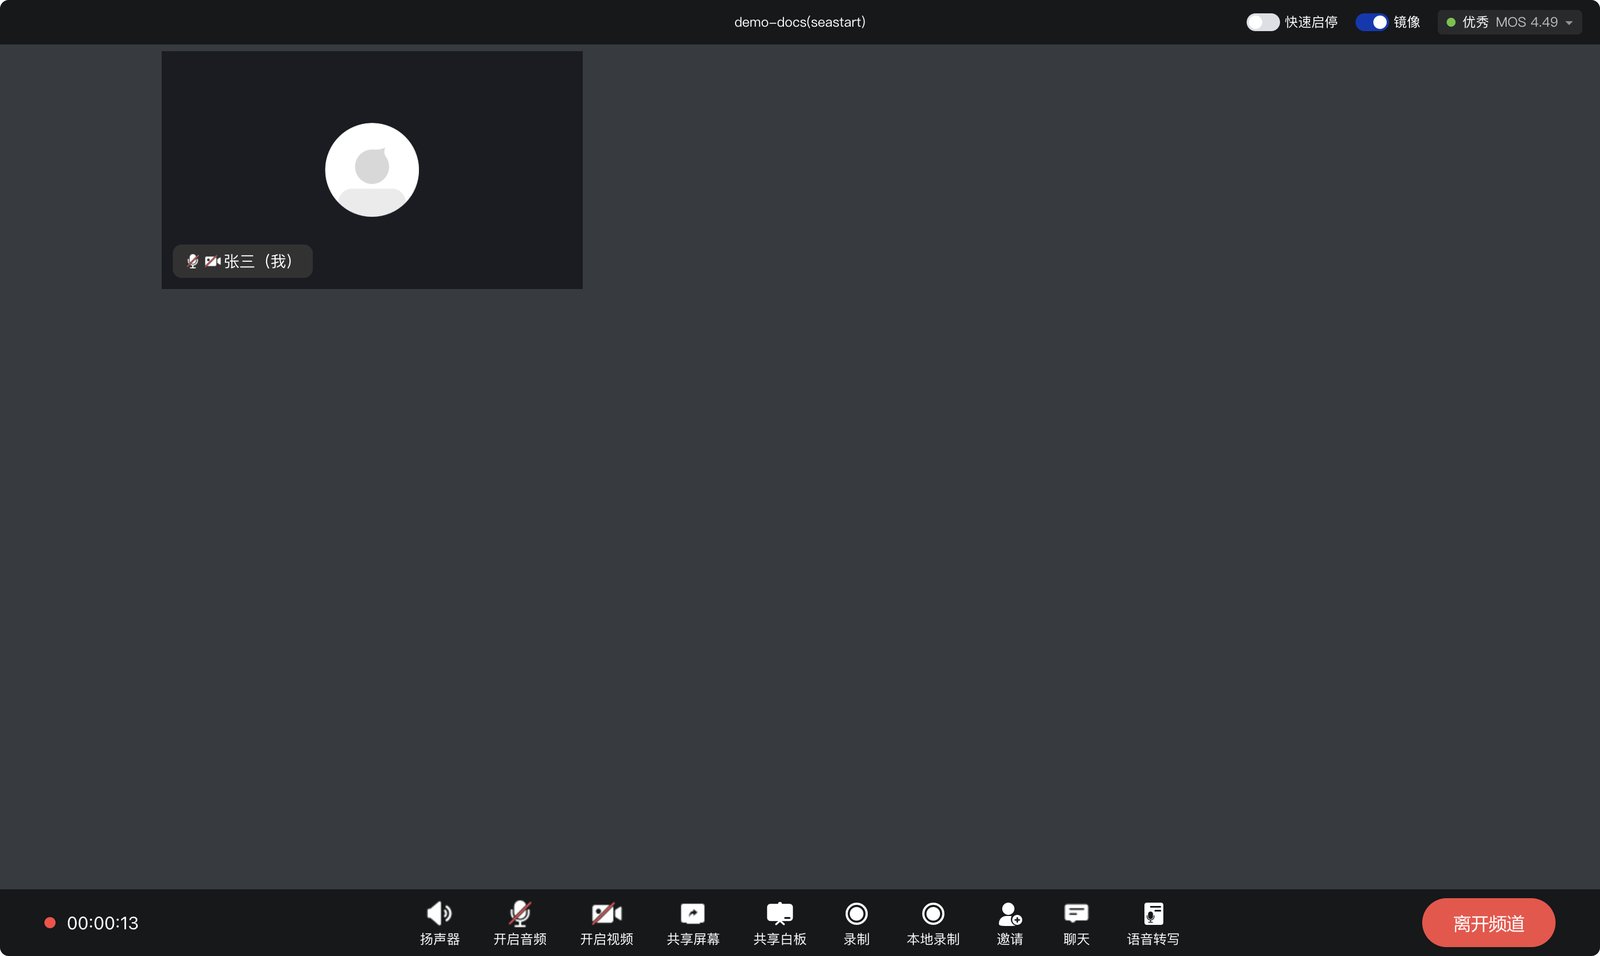The image size is (1600, 956).
Task: Invite participants with 邀请
Action: (x=1010, y=923)
